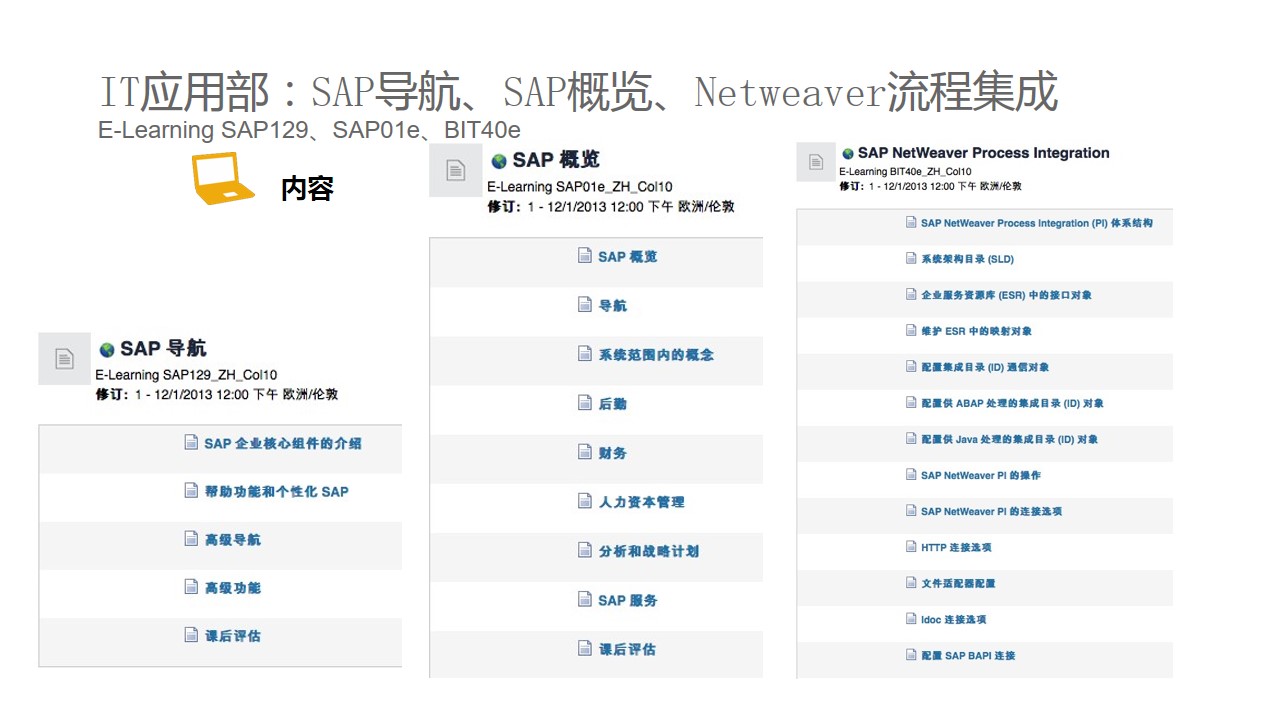This screenshot has height=720, width=1280.
Task: Click the E-Learning BIT40e_ZH_Col10 text
Action: click(905, 172)
